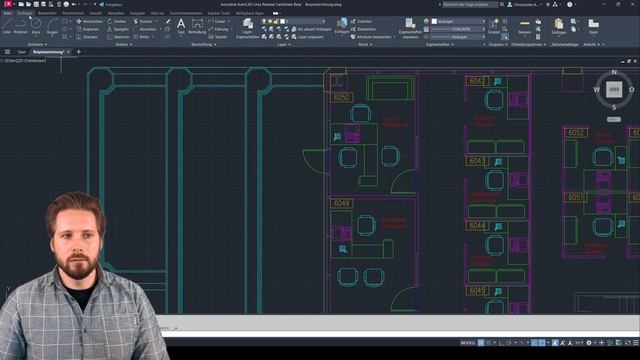This screenshot has width=640, height=360.
Task: Expand the Beschriftung panel dropdown
Action: point(204,44)
